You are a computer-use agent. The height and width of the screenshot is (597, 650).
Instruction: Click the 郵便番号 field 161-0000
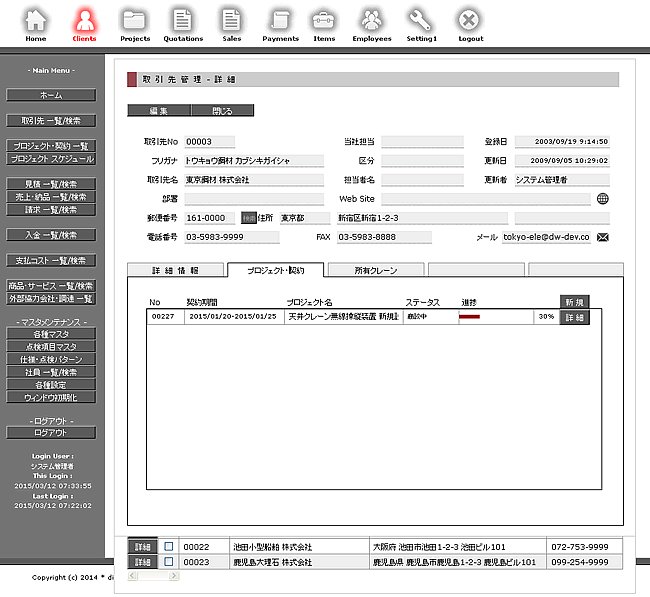coord(209,218)
